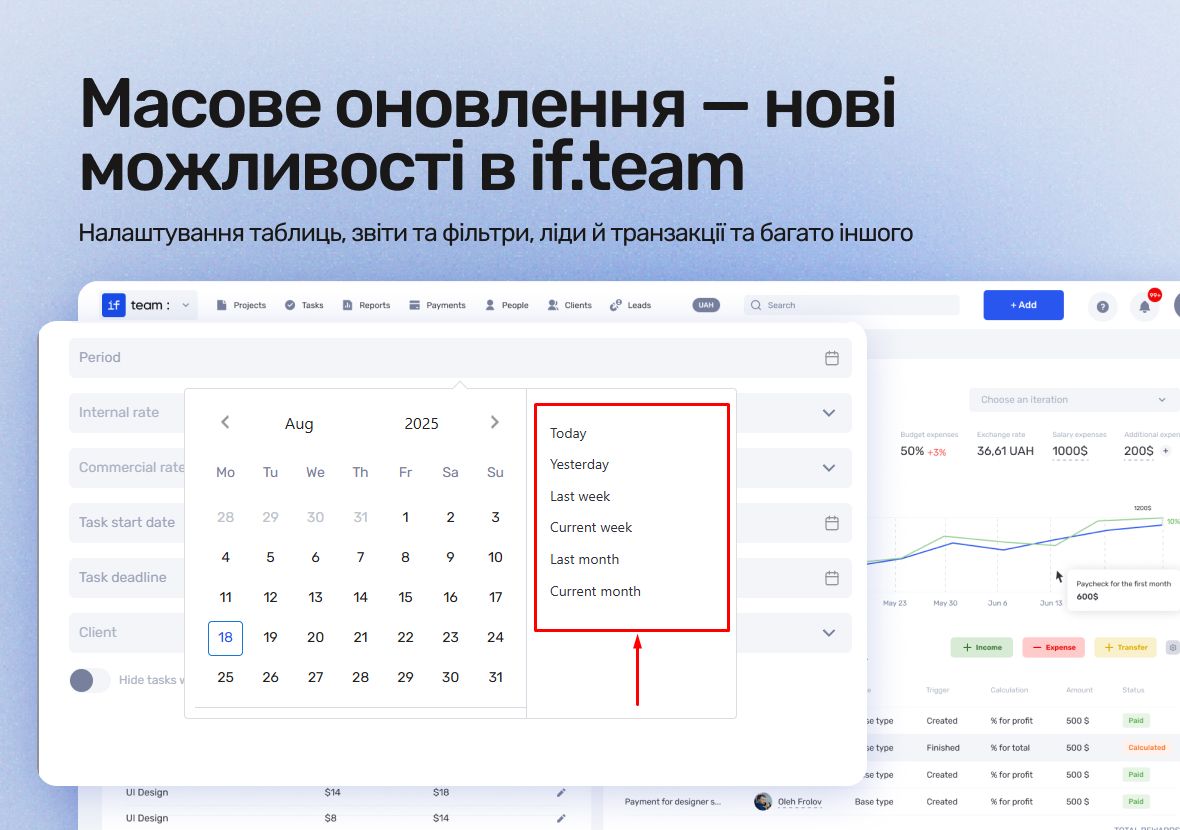
Task: Open the Choose an iteration dropdown
Action: (x=1072, y=400)
